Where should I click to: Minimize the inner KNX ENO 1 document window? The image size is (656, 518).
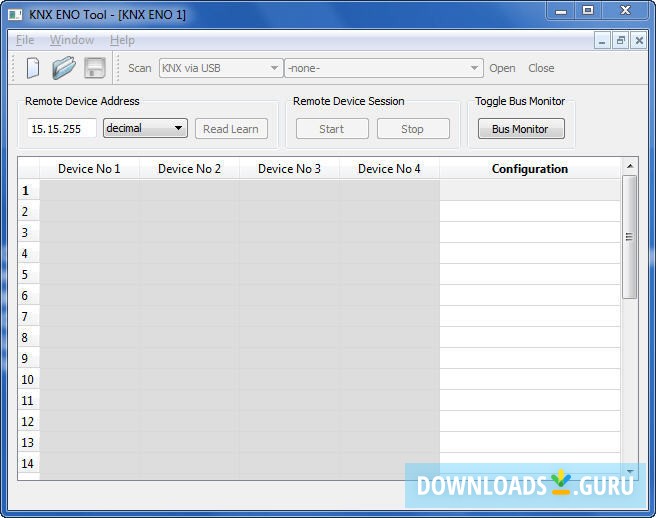(602, 41)
